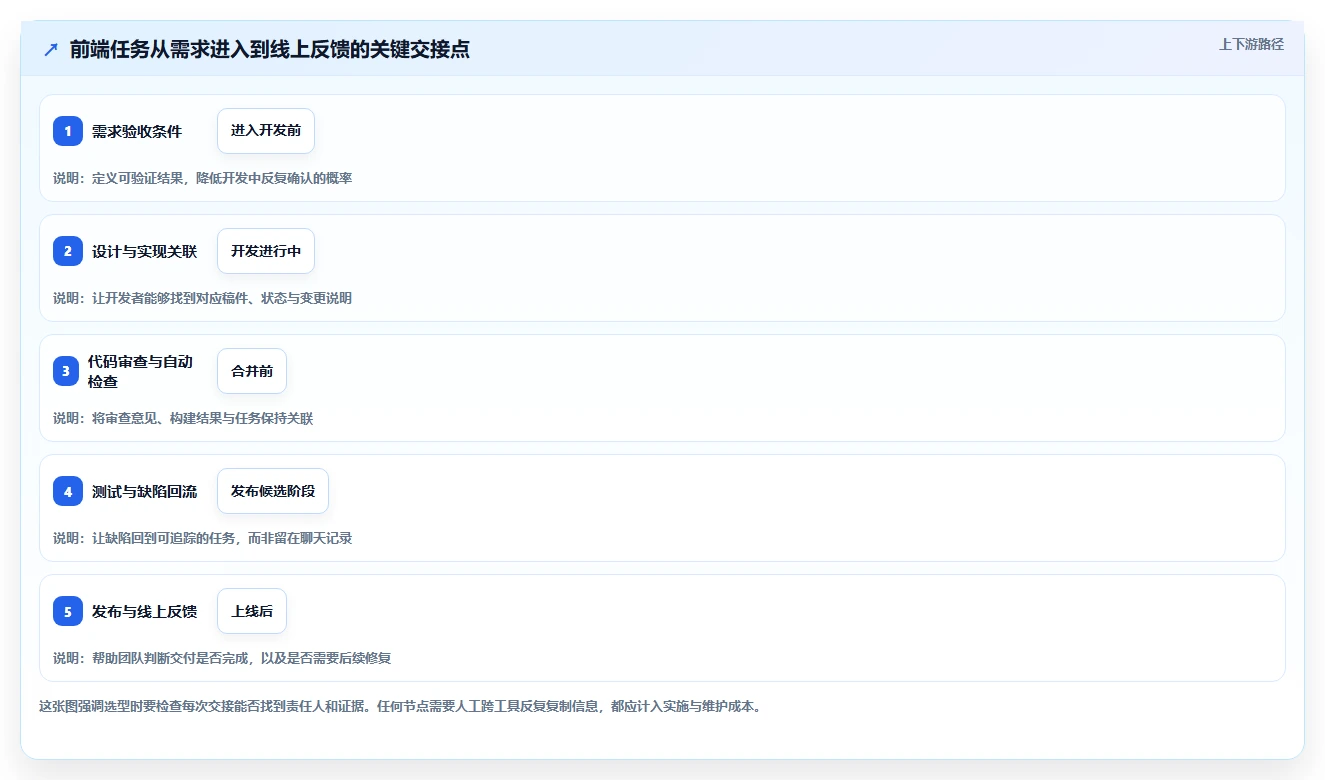Image resolution: width=1325 pixels, height=780 pixels.
Task: Select step number 1 badge
Action: (x=68, y=131)
